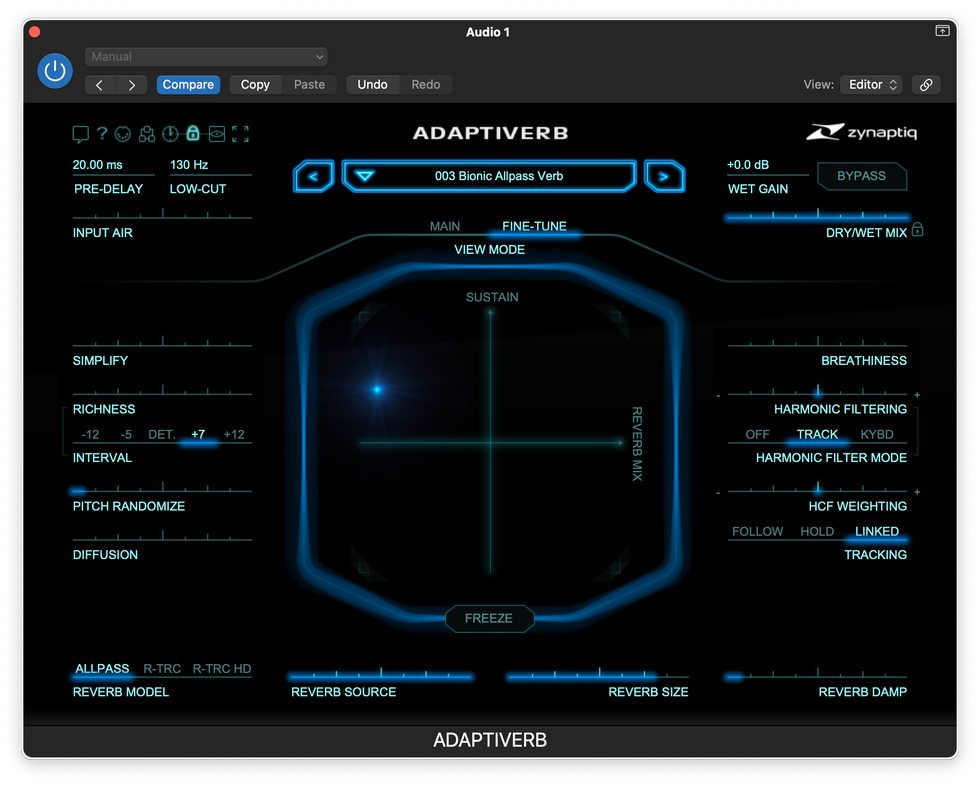Close the Audio 1 plug-in window
This screenshot has width=980, height=785.
tap(35, 32)
